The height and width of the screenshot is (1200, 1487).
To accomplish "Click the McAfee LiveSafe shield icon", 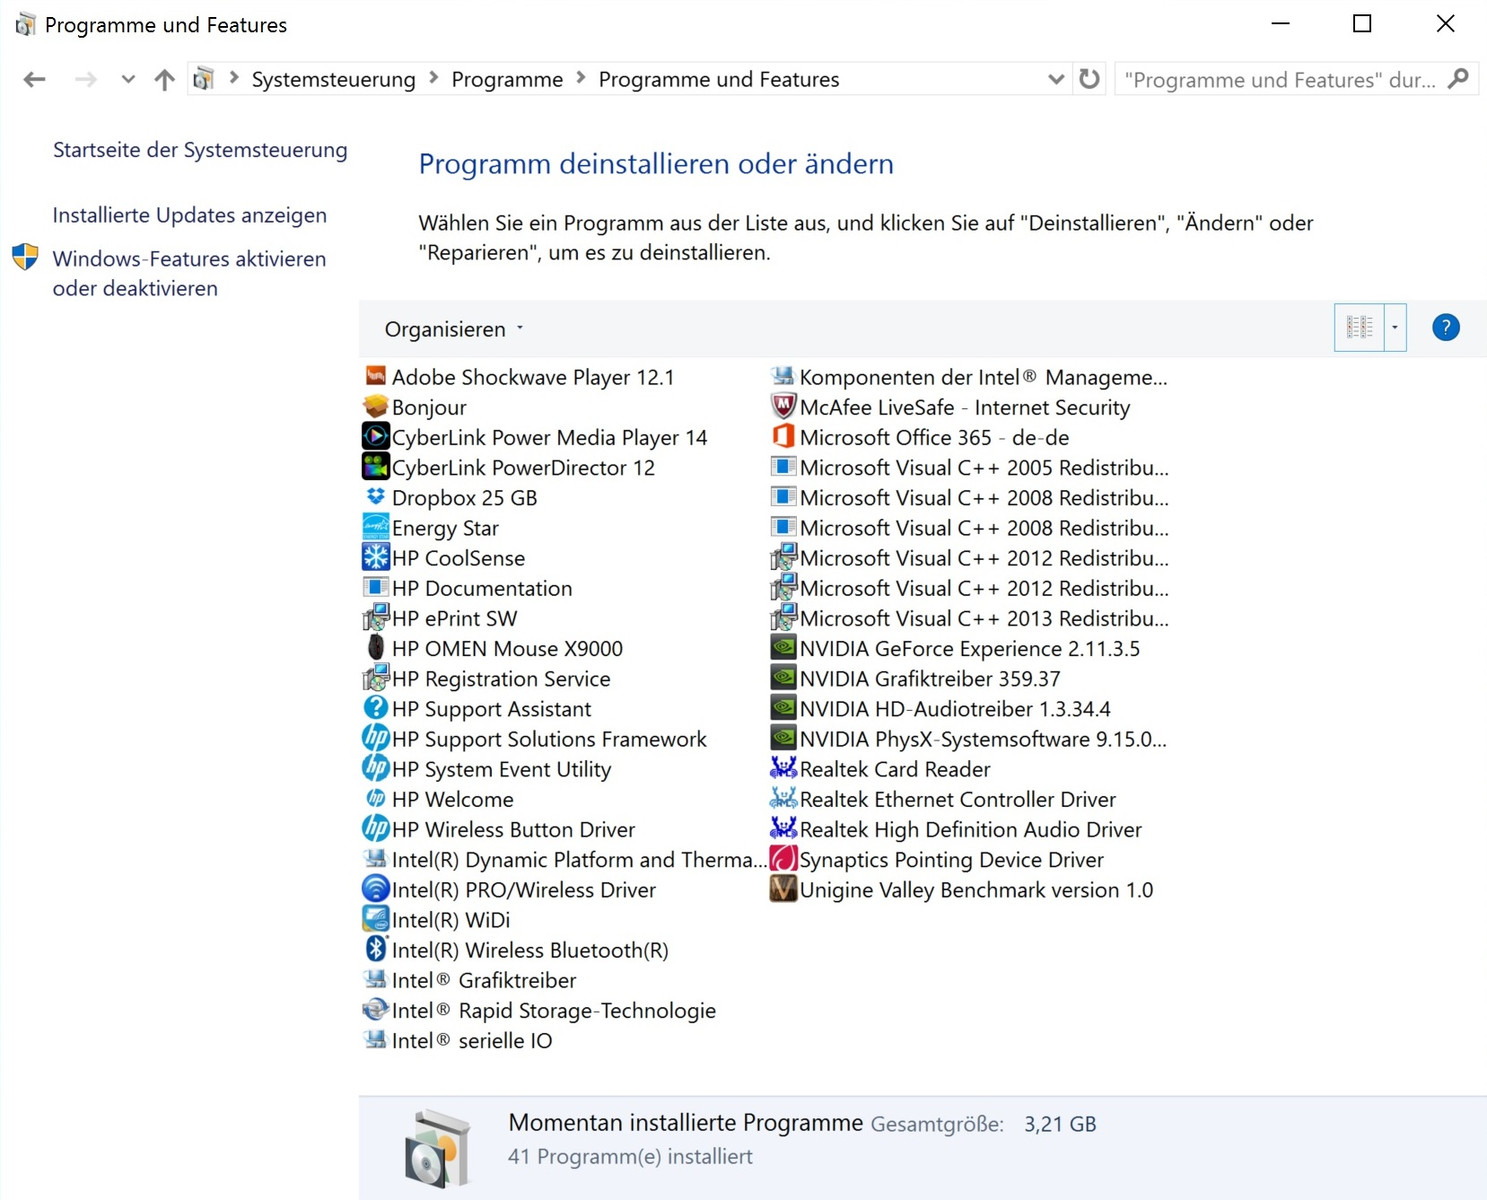I will [x=783, y=407].
